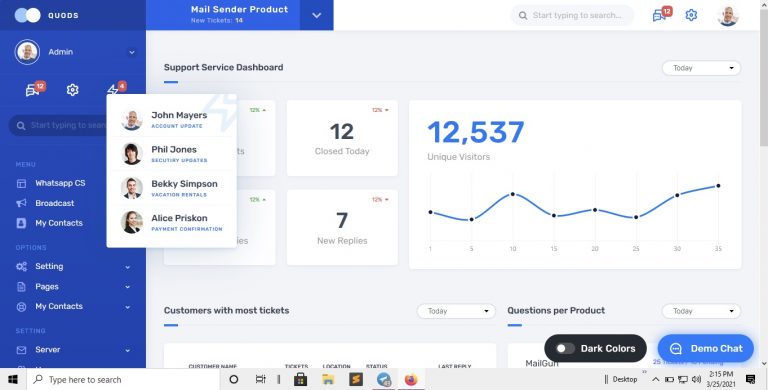Click My Contacts lifebuoy icon in Options
Screen dimensions: 768x390
(22, 307)
